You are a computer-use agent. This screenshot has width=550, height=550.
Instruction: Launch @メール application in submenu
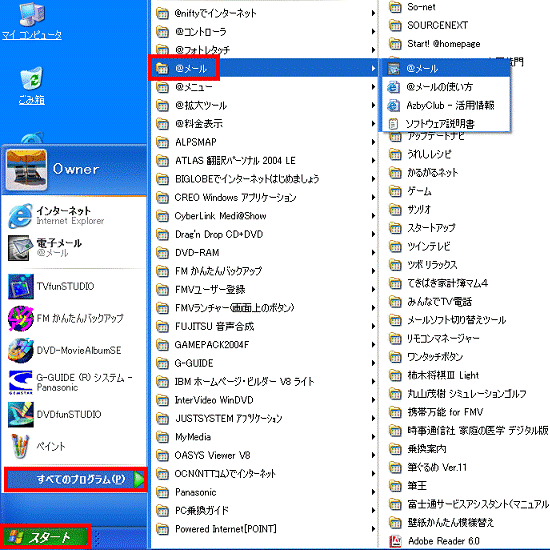[x=445, y=68]
